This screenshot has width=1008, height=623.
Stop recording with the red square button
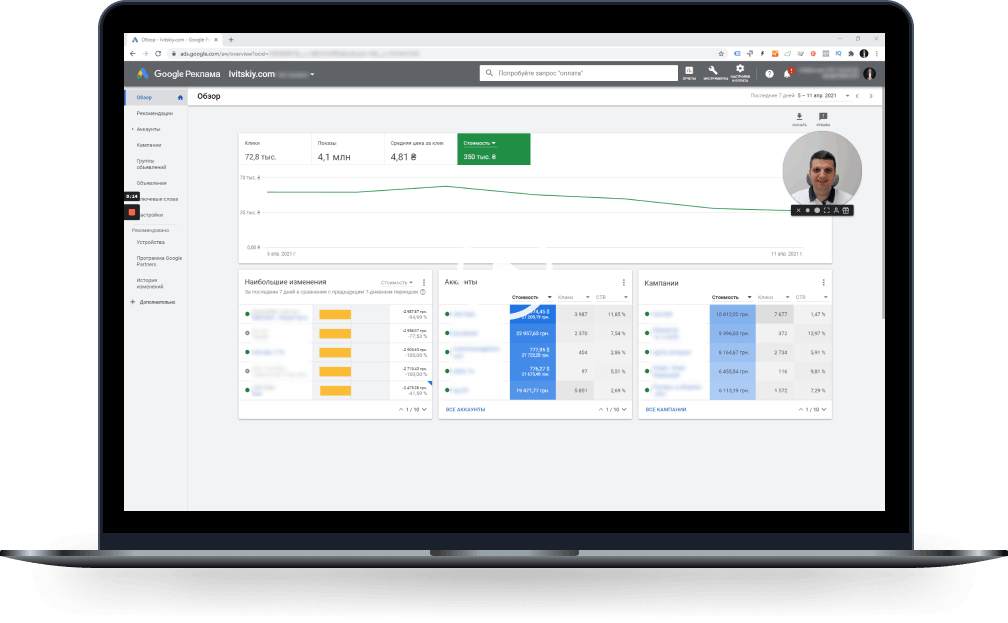(131, 212)
